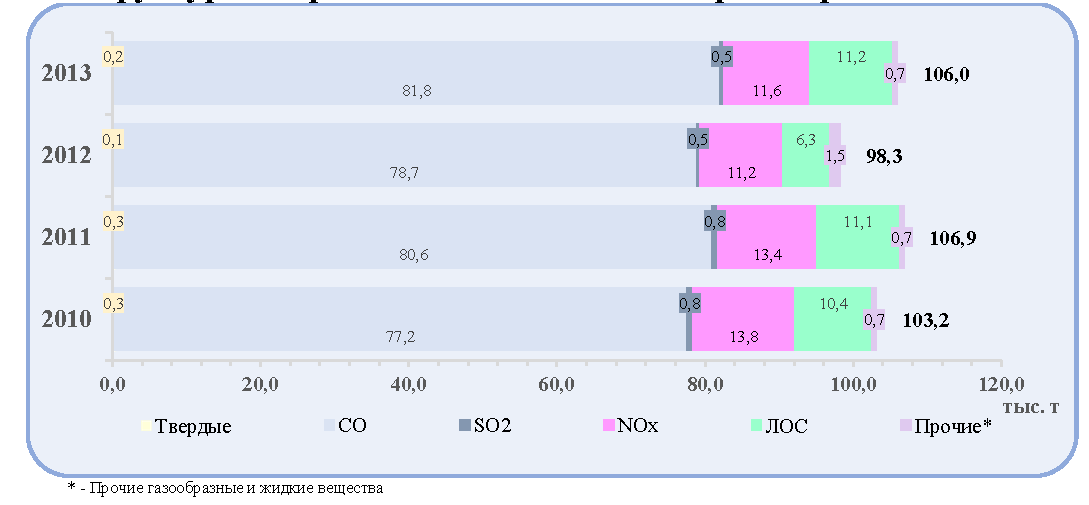1089x505 pixels.
Task: Select the 2011 ЛОС segment labeled 11,1
Action: (857, 237)
